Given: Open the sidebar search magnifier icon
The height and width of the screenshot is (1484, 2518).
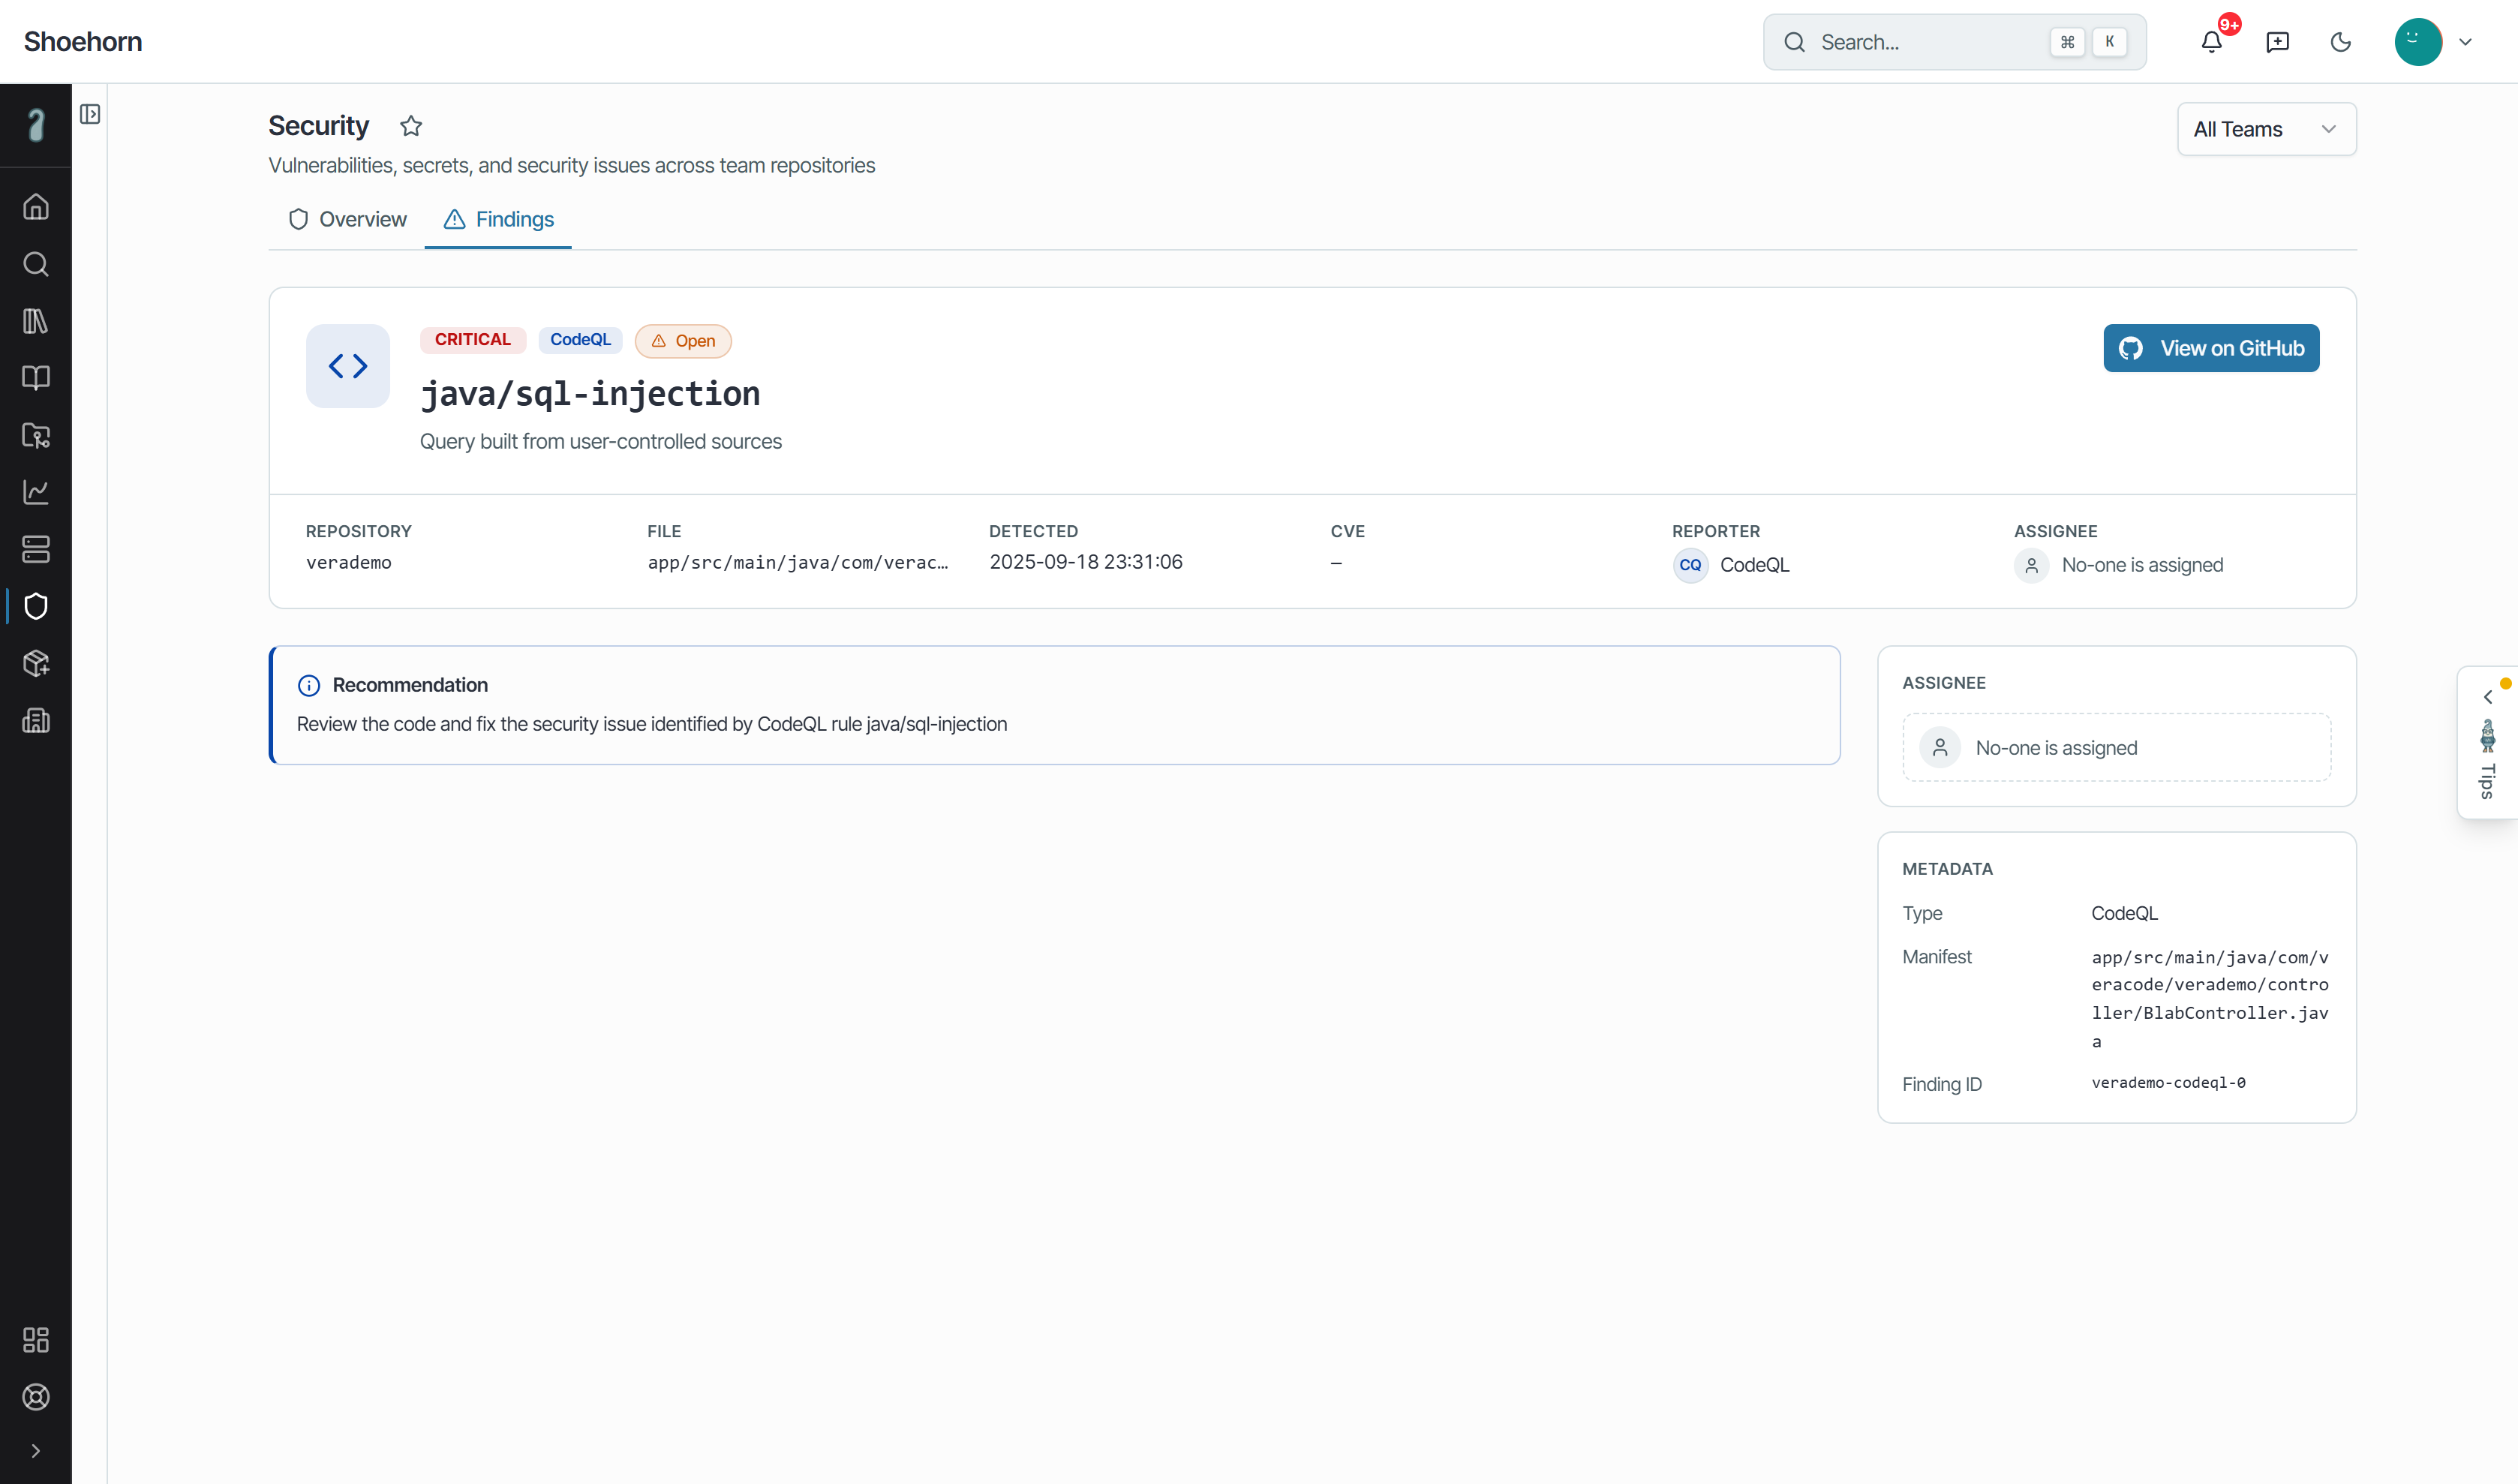Looking at the screenshot, I should 36,264.
